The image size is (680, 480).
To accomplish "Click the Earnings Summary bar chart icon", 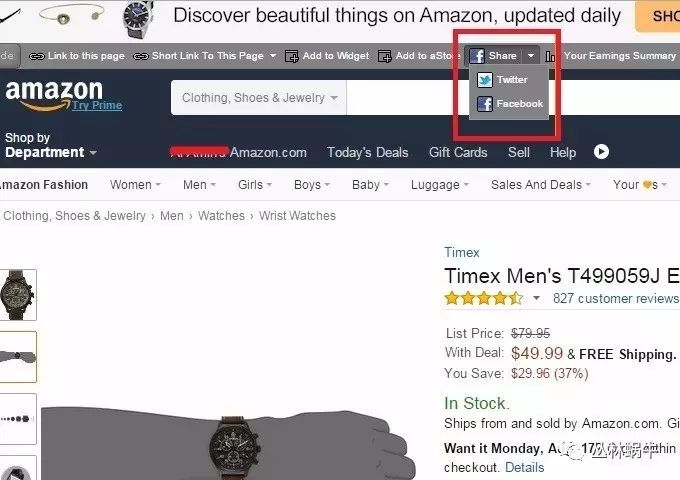I will [x=550, y=56].
